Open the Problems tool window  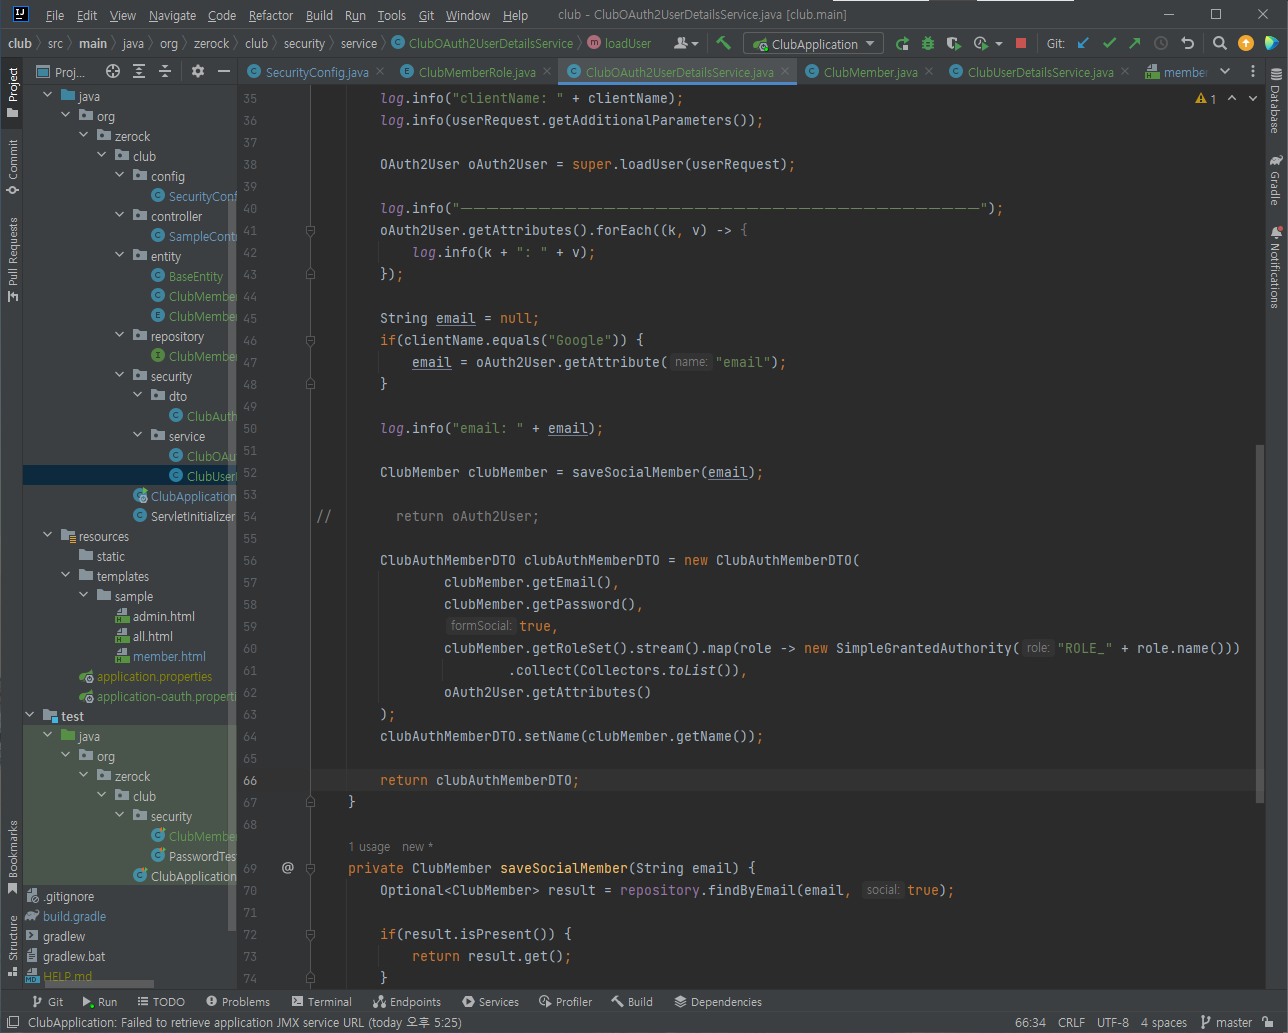(237, 1001)
